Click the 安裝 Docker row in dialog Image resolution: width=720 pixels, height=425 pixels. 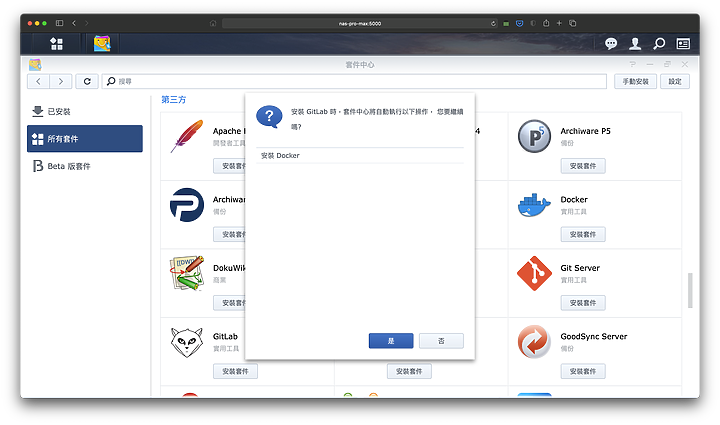click(360, 156)
